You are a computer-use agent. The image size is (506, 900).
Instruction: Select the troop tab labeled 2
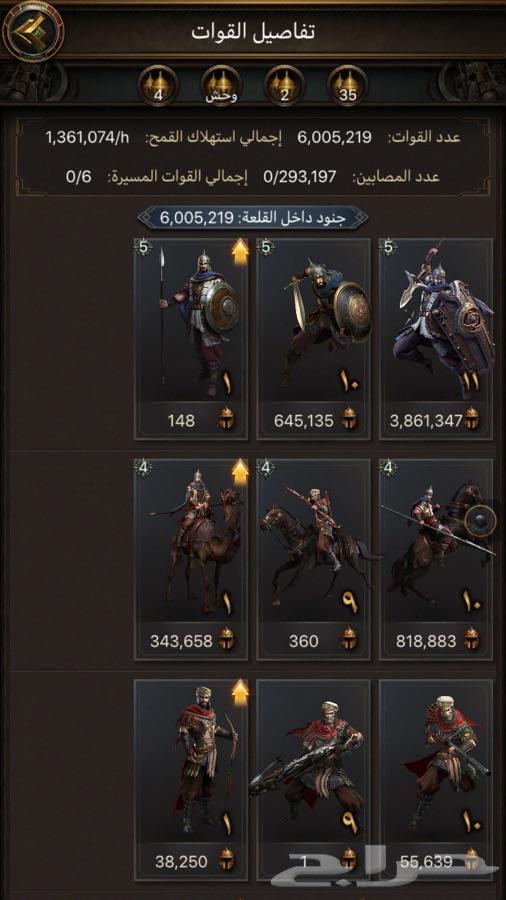[285, 86]
